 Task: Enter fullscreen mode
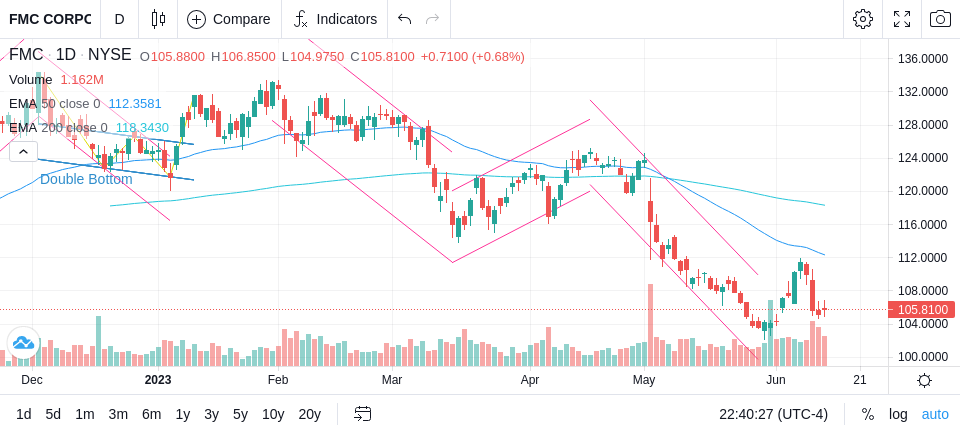[x=902, y=19]
